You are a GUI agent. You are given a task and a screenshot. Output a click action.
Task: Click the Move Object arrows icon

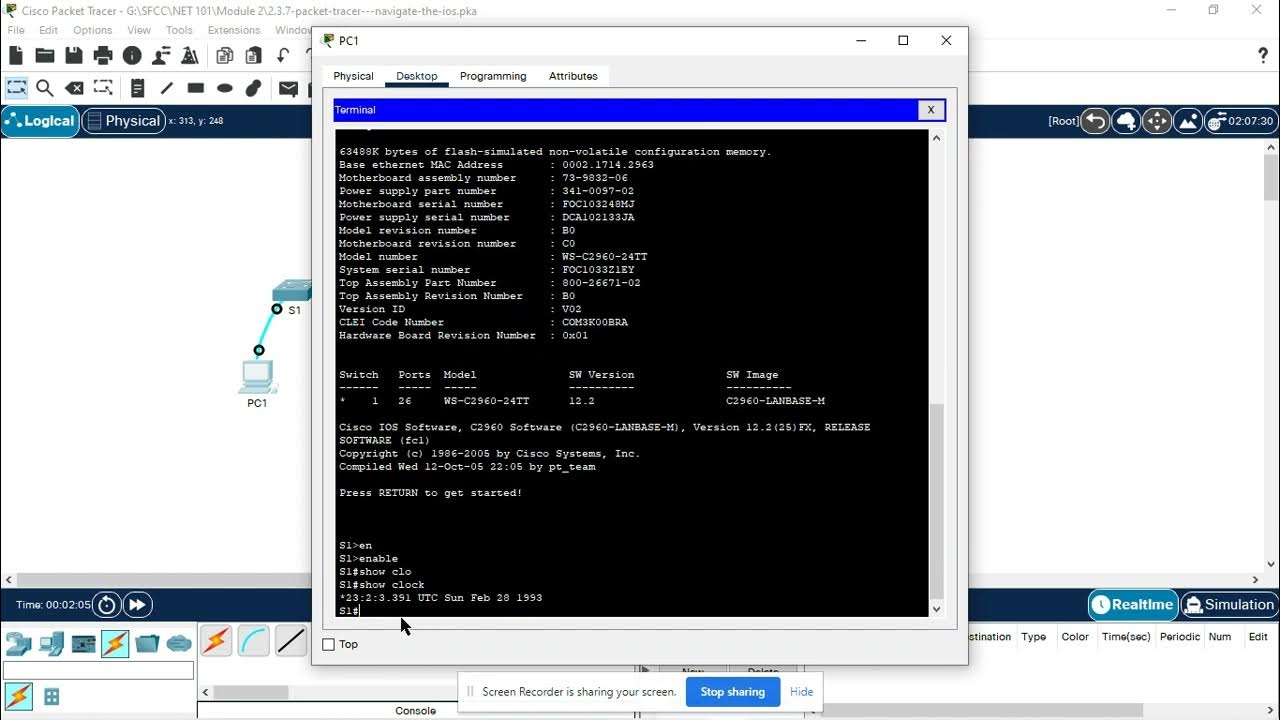tap(1157, 121)
